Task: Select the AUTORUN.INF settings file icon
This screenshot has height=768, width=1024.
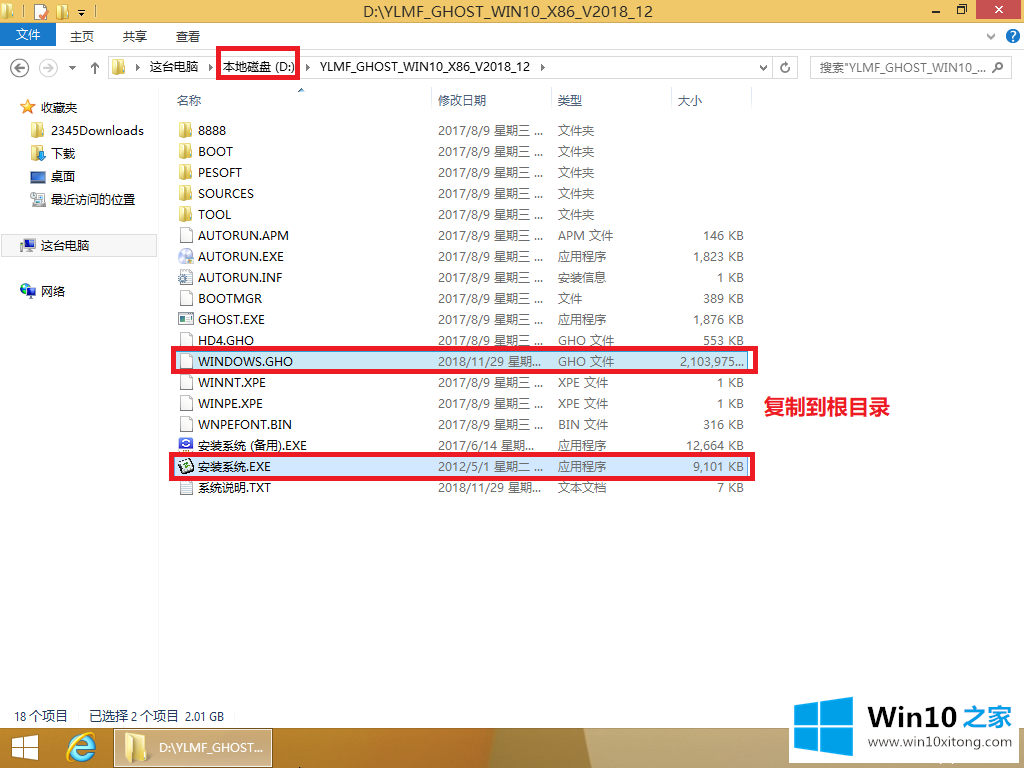Action: [x=185, y=277]
